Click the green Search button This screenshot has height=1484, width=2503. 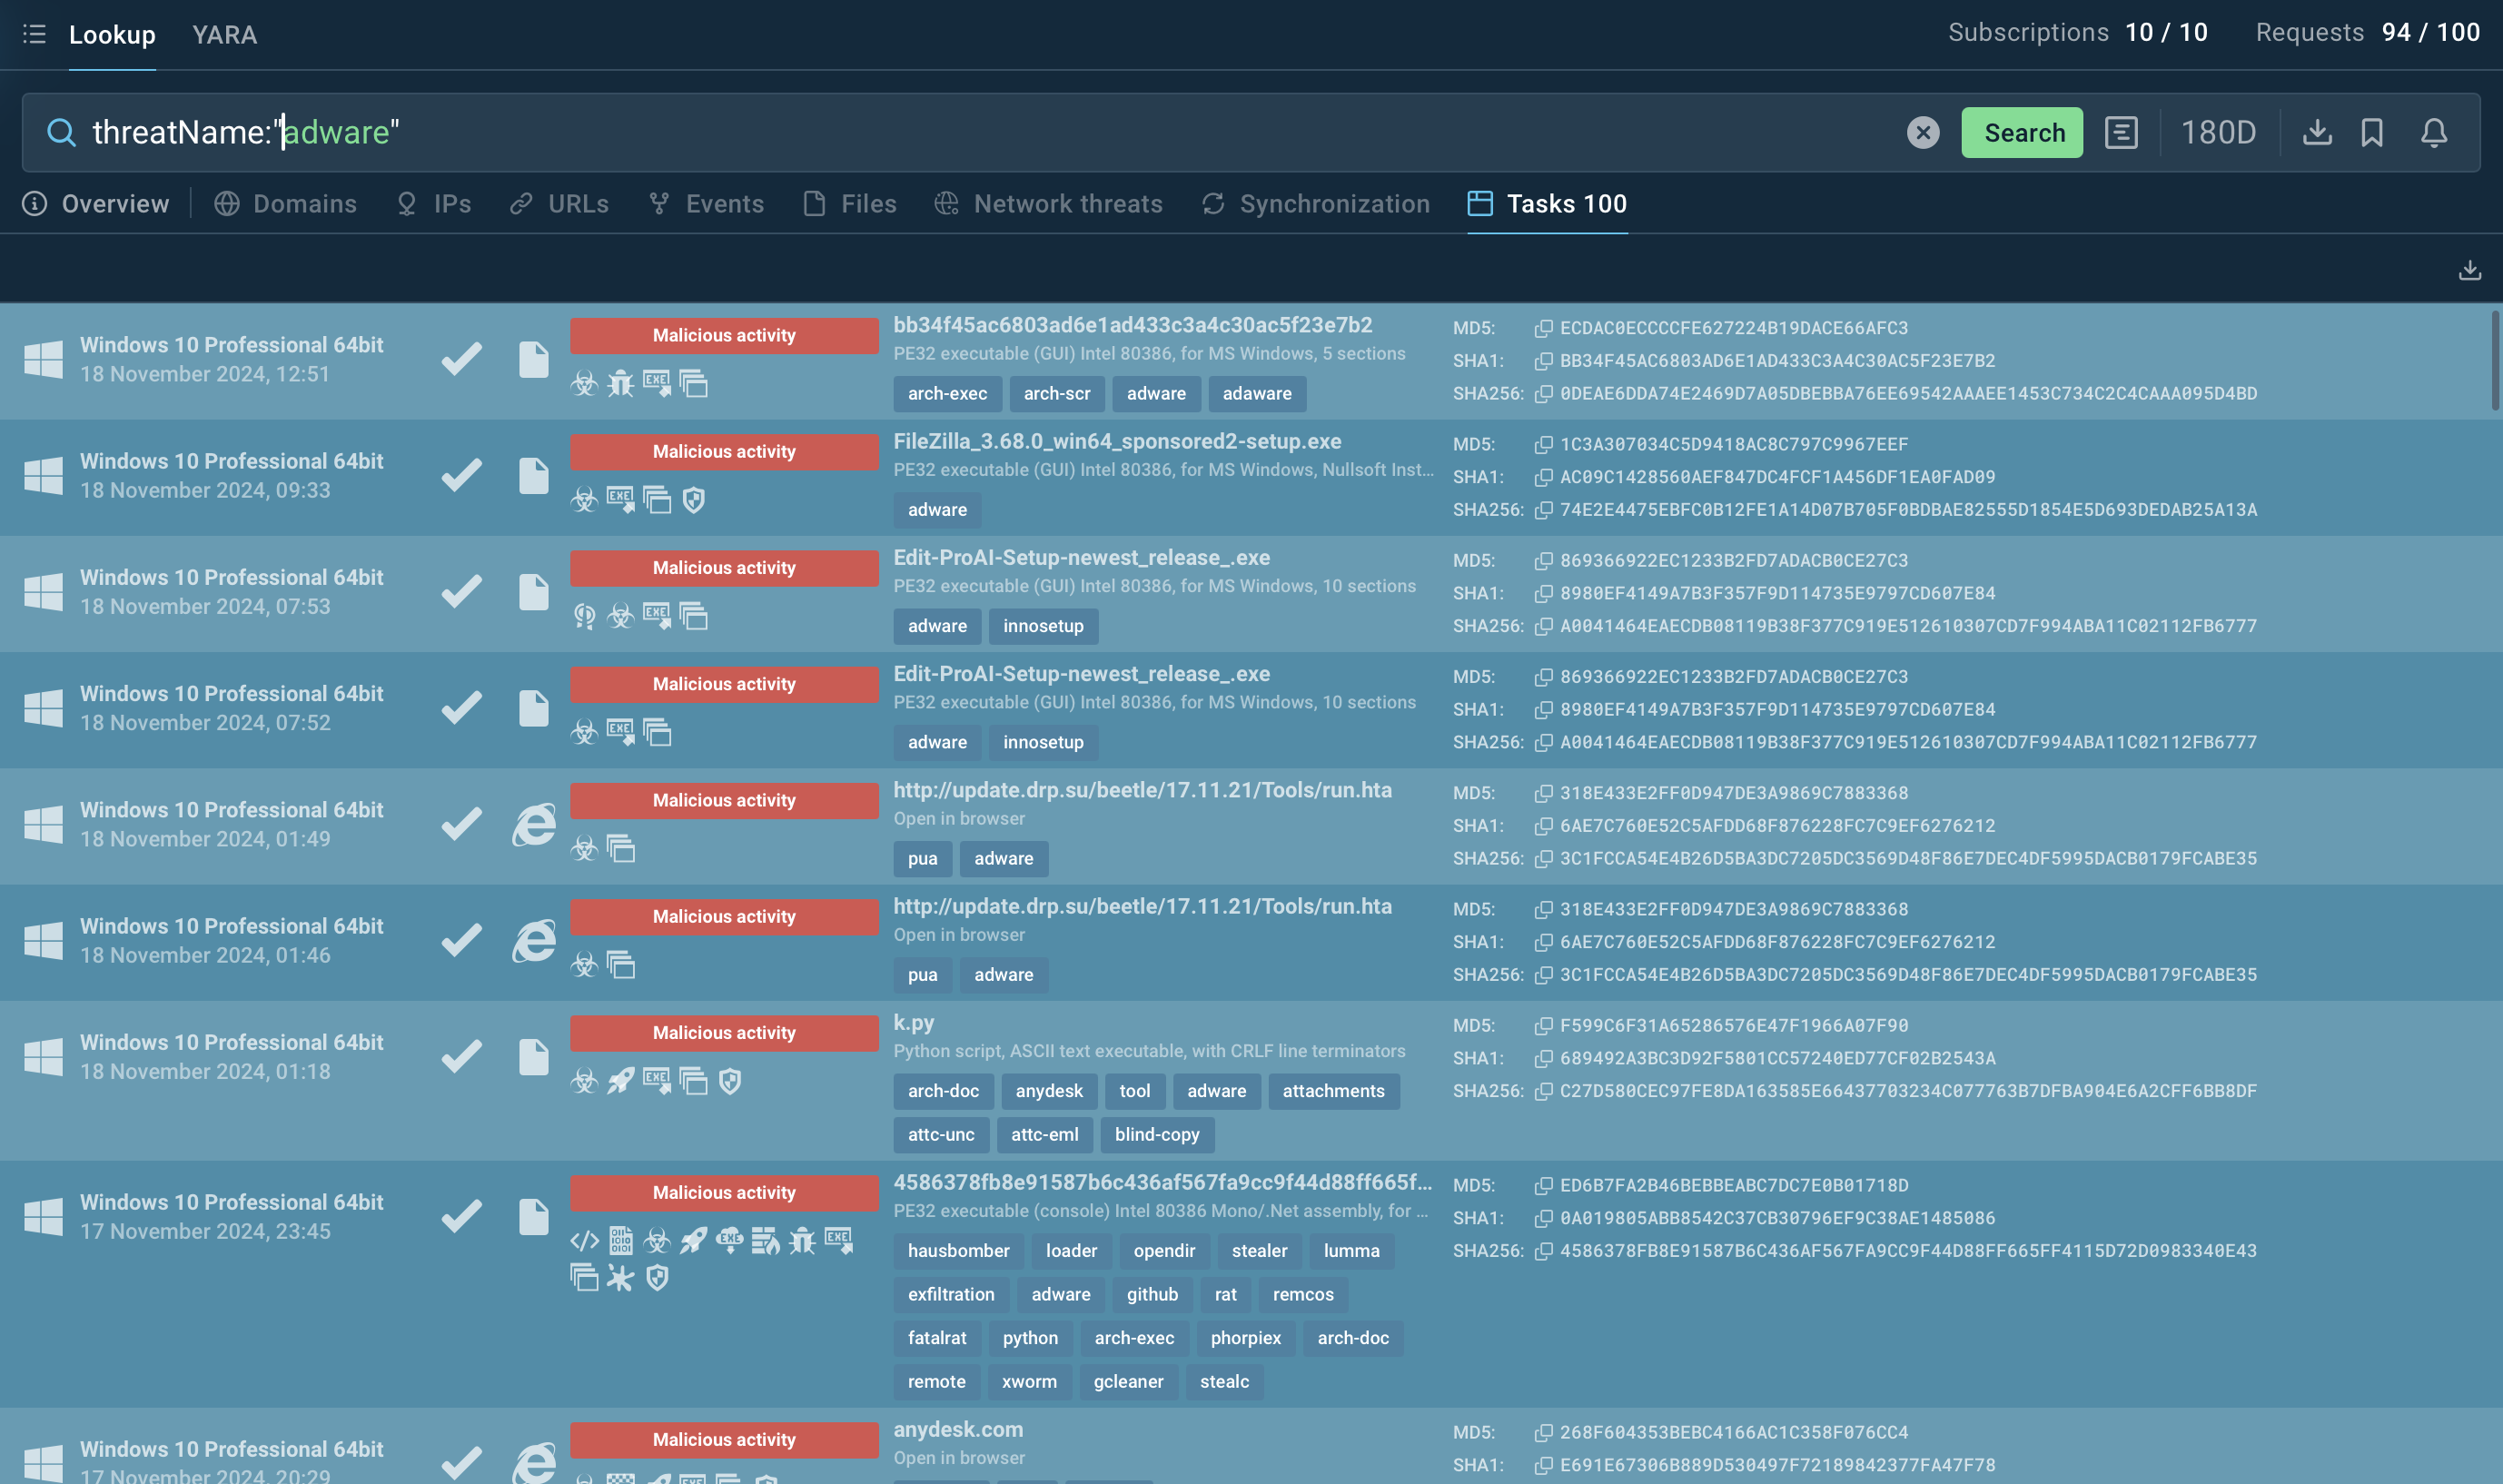2021,133
